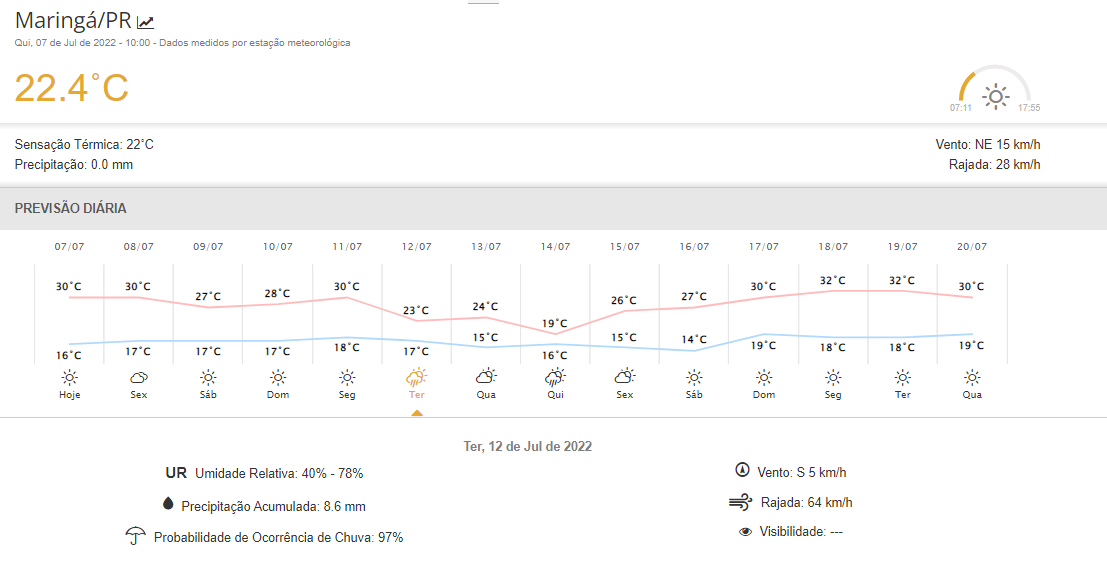Click the wind gust icon beside Rajada
This screenshot has height=565, width=1107.
[741, 502]
